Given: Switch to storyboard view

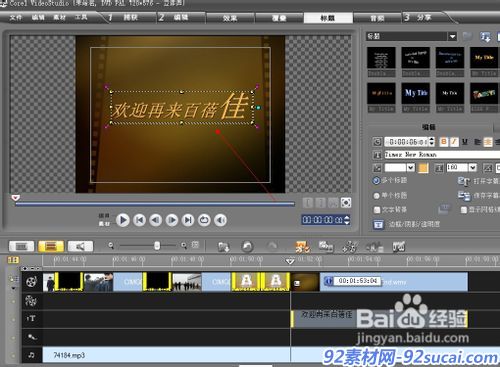Looking at the screenshot, I should point(21,246).
